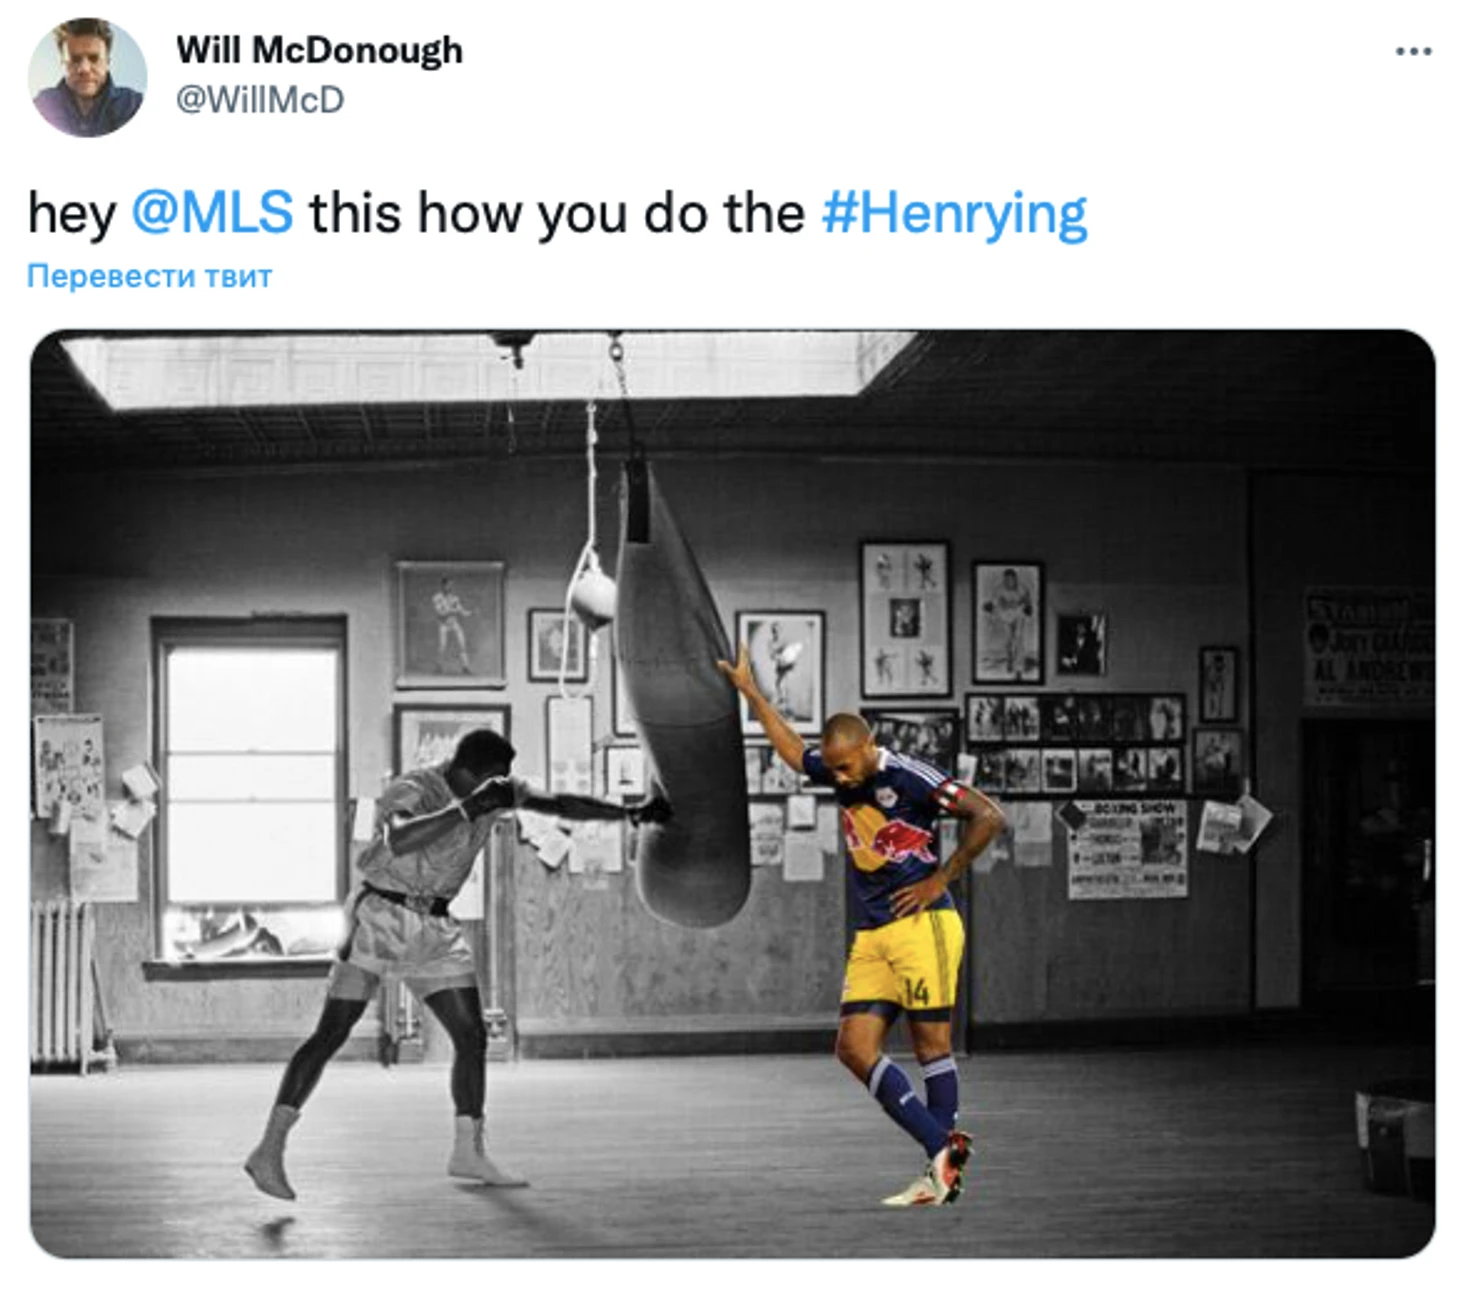
Task: Click the Boxing Show poster on wall
Action: [1127, 848]
